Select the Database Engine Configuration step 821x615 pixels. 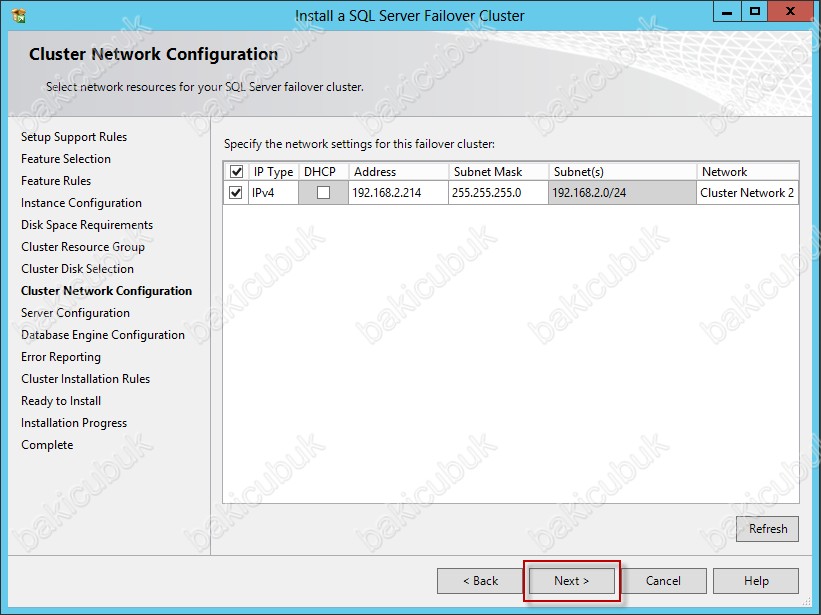point(103,335)
